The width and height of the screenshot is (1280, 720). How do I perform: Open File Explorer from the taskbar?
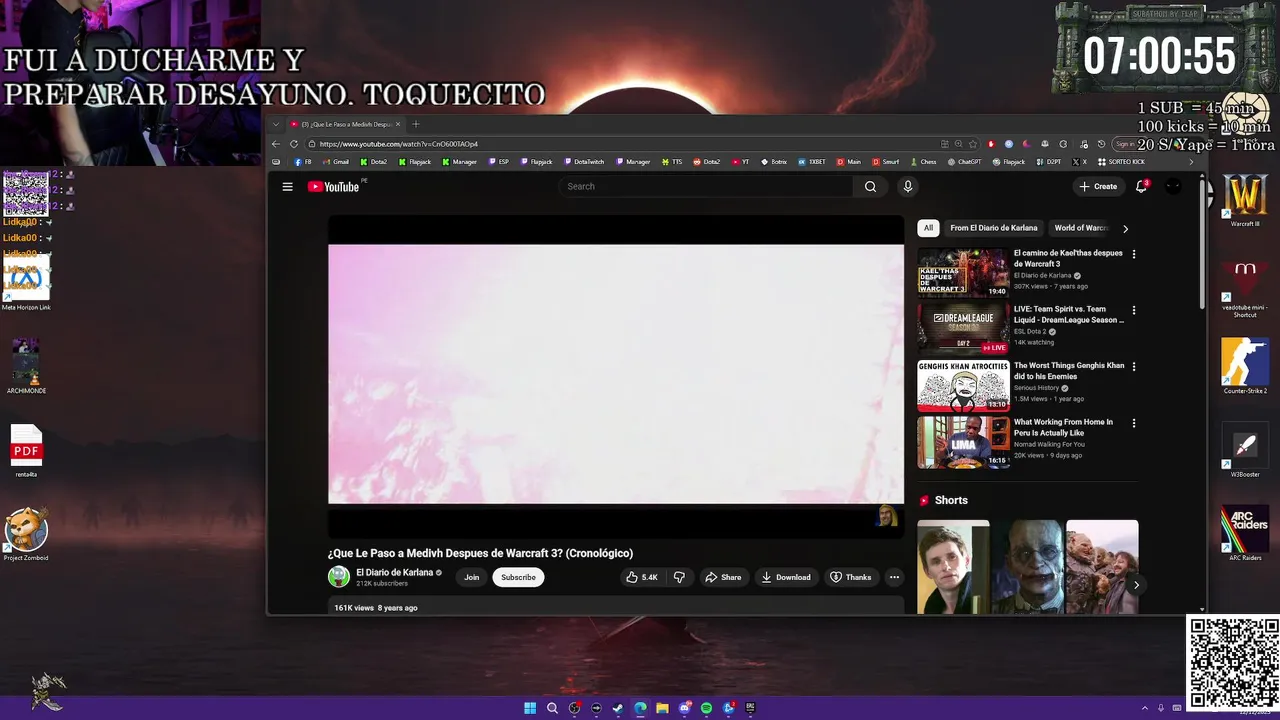tap(662, 708)
